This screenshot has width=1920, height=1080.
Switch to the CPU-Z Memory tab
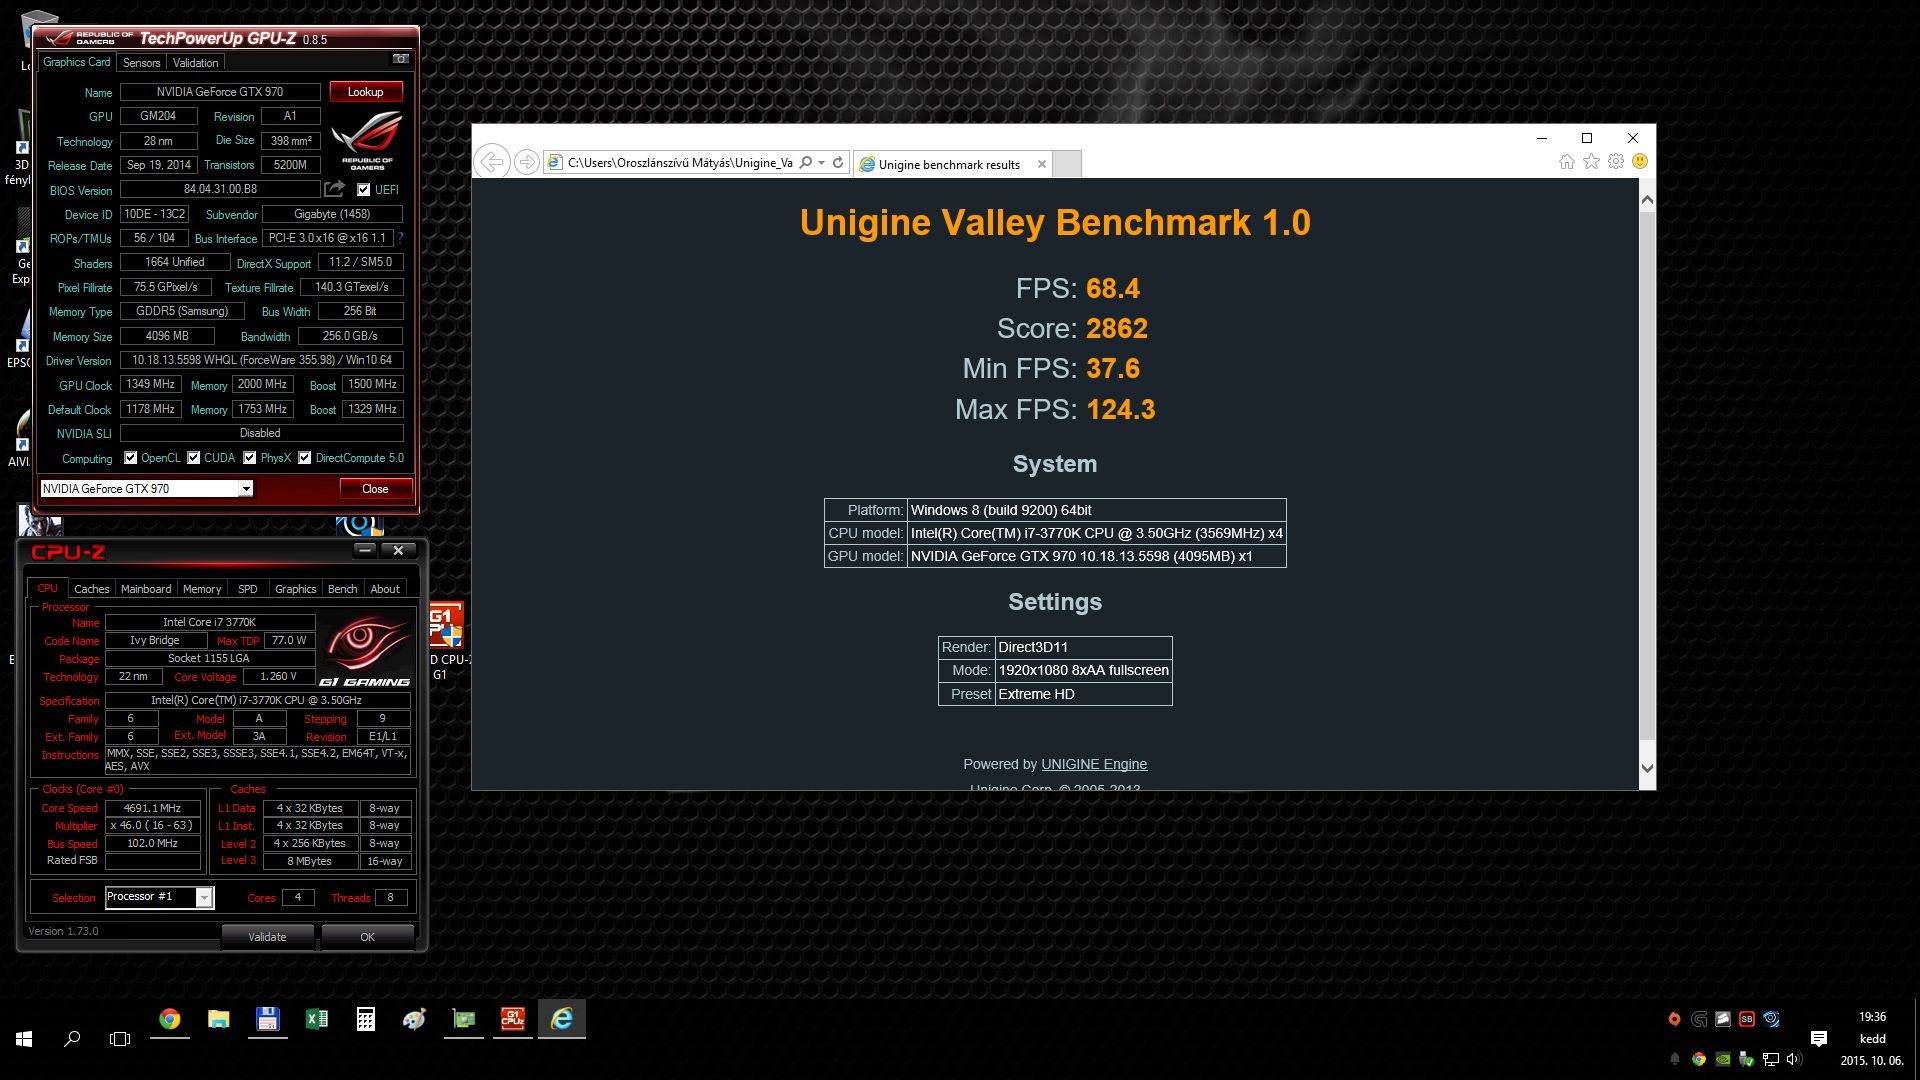(x=202, y=589)
